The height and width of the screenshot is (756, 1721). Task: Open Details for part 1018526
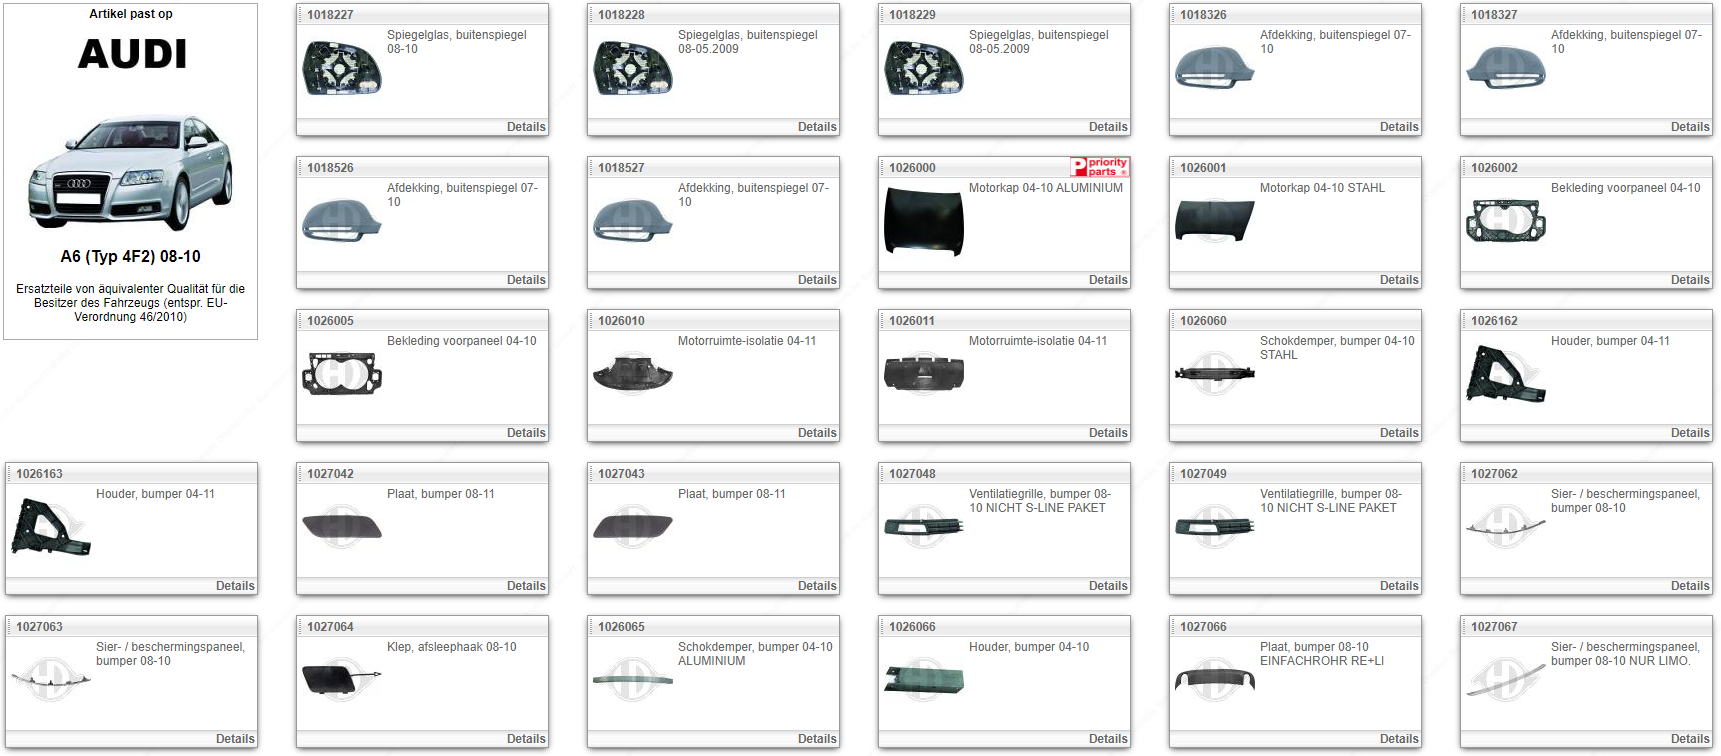click(526, 280)
